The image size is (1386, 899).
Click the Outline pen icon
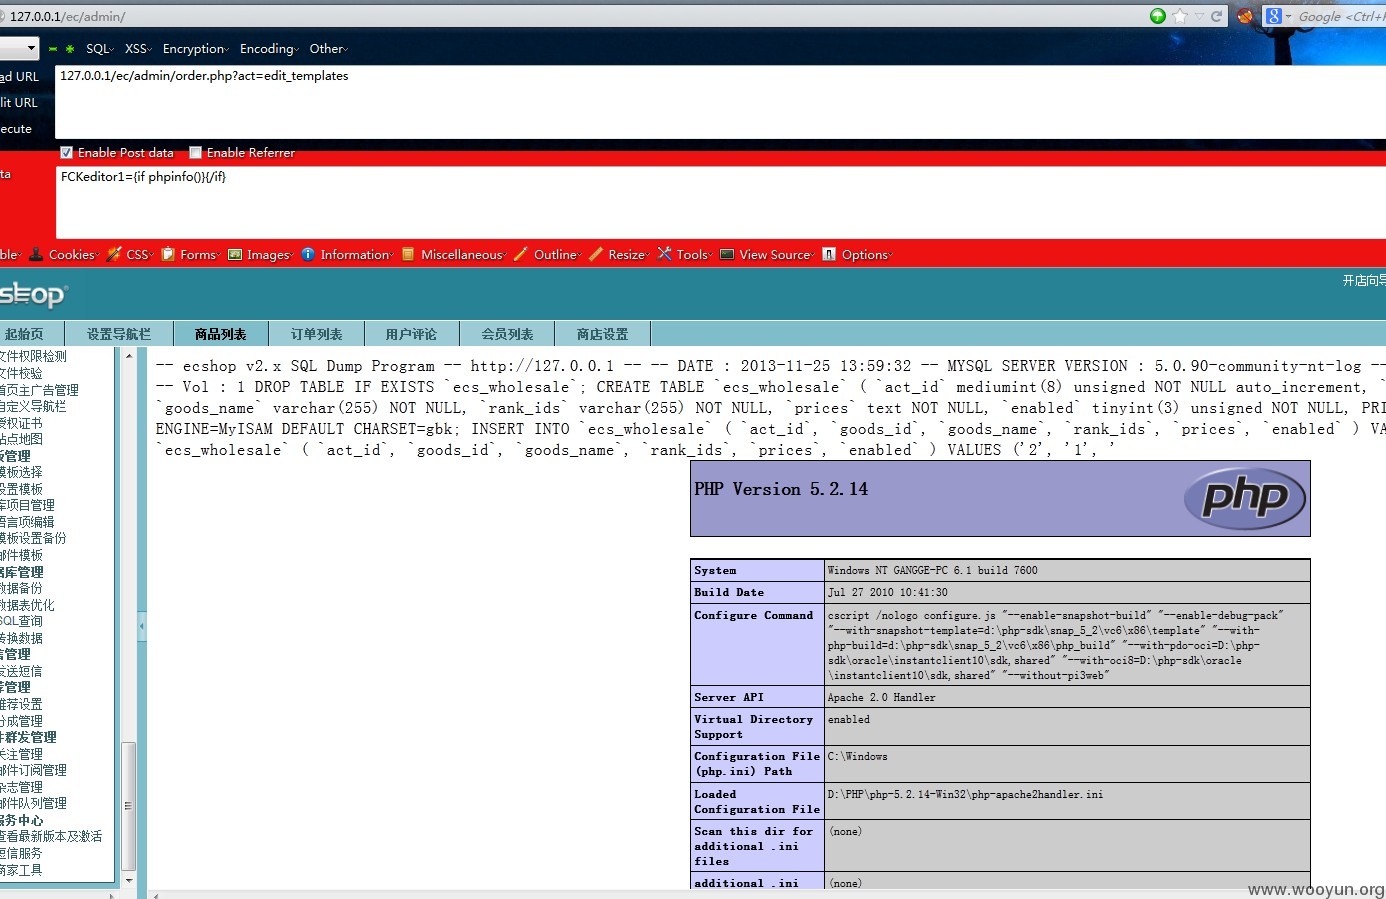521,254
